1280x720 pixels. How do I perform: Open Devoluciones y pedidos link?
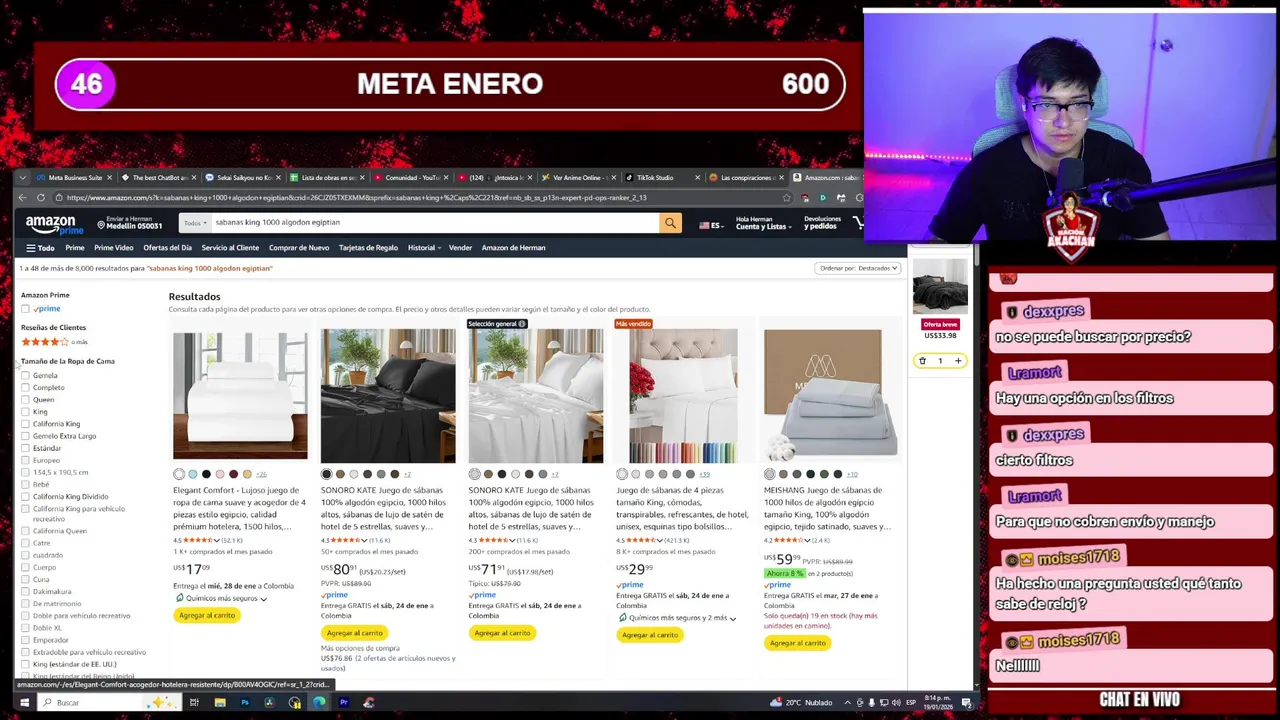822,223
